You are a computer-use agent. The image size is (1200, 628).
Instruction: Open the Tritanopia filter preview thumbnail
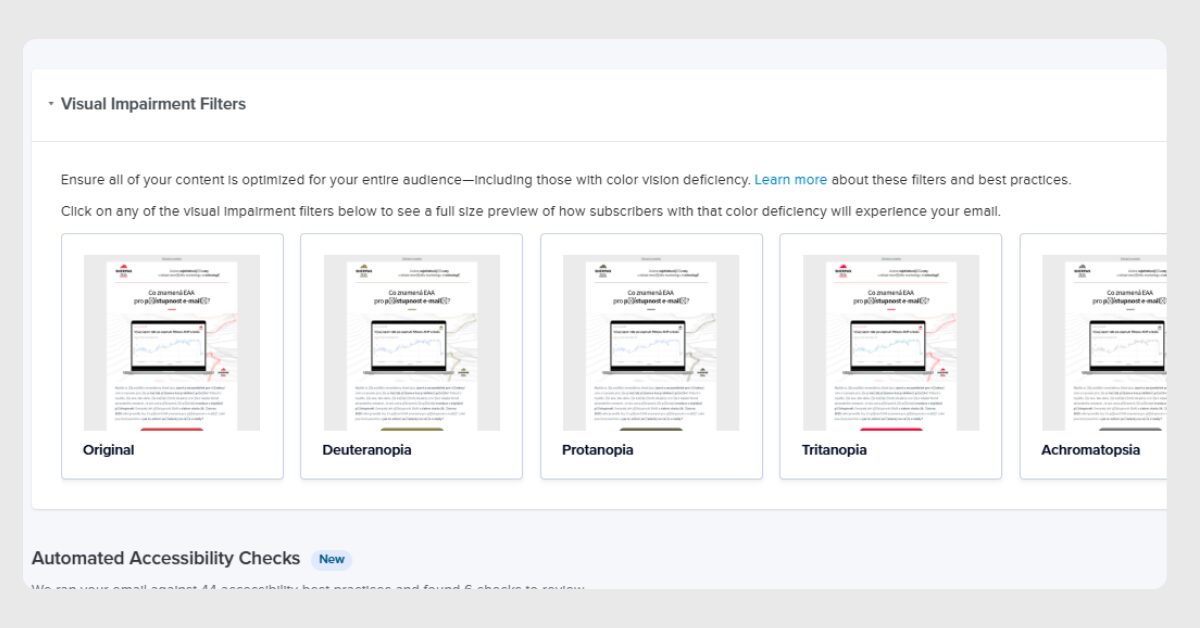pyautogui.click(x=891, y=343)
